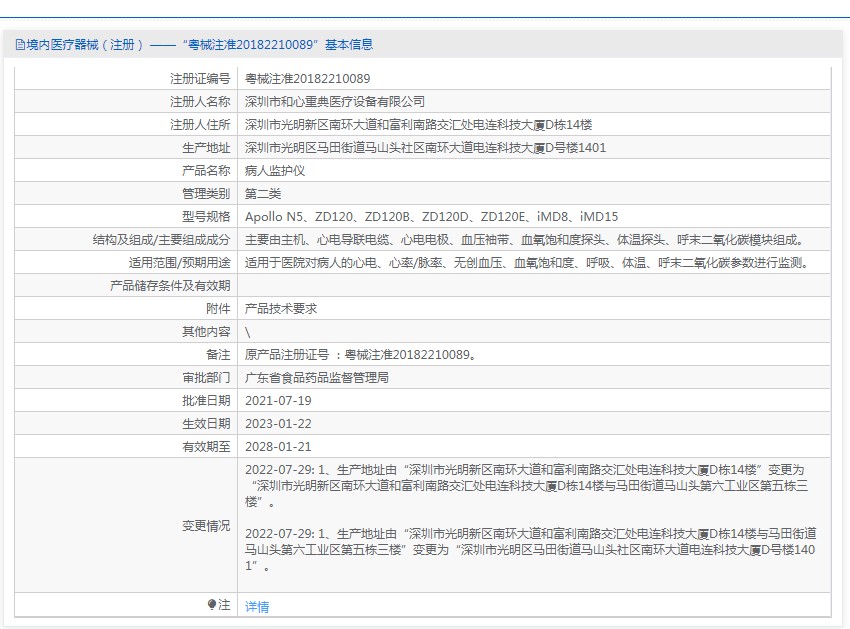Click the remark text starting 原产品注册证号
Image resolution: width=850 pixels, height=629 pixels.
(361, 355)
